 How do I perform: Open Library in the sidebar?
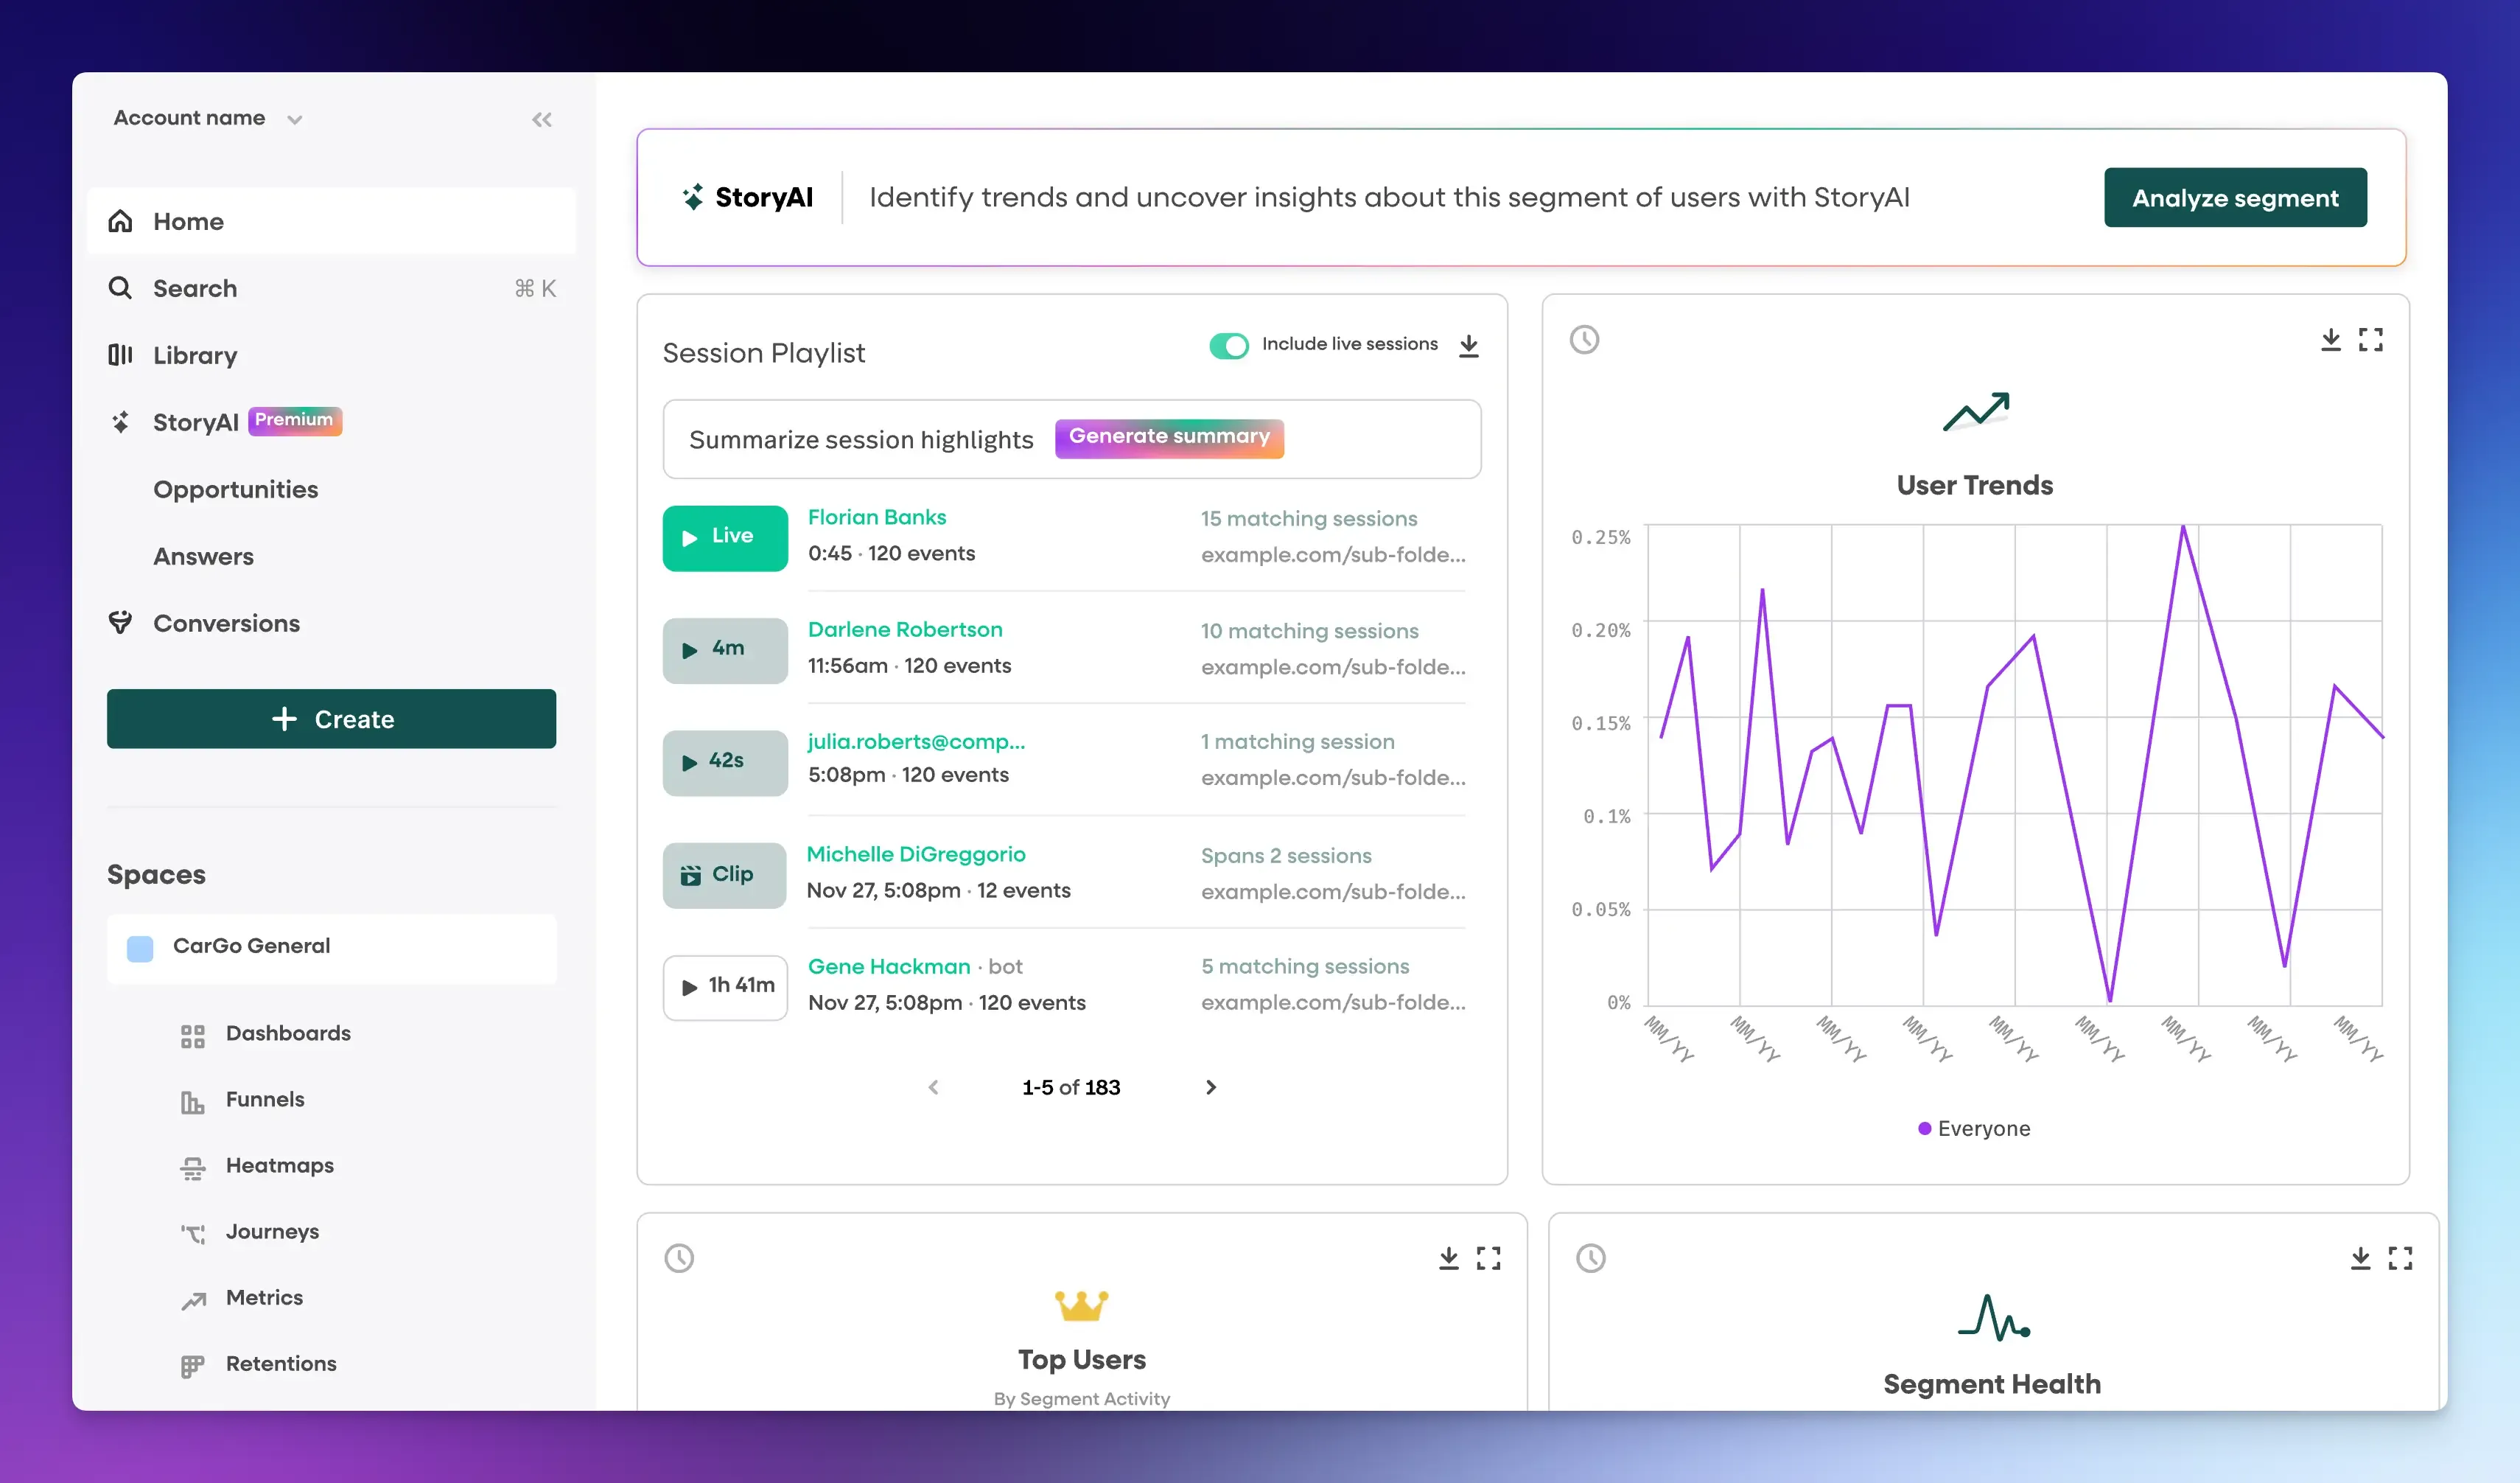coord(195,355)
